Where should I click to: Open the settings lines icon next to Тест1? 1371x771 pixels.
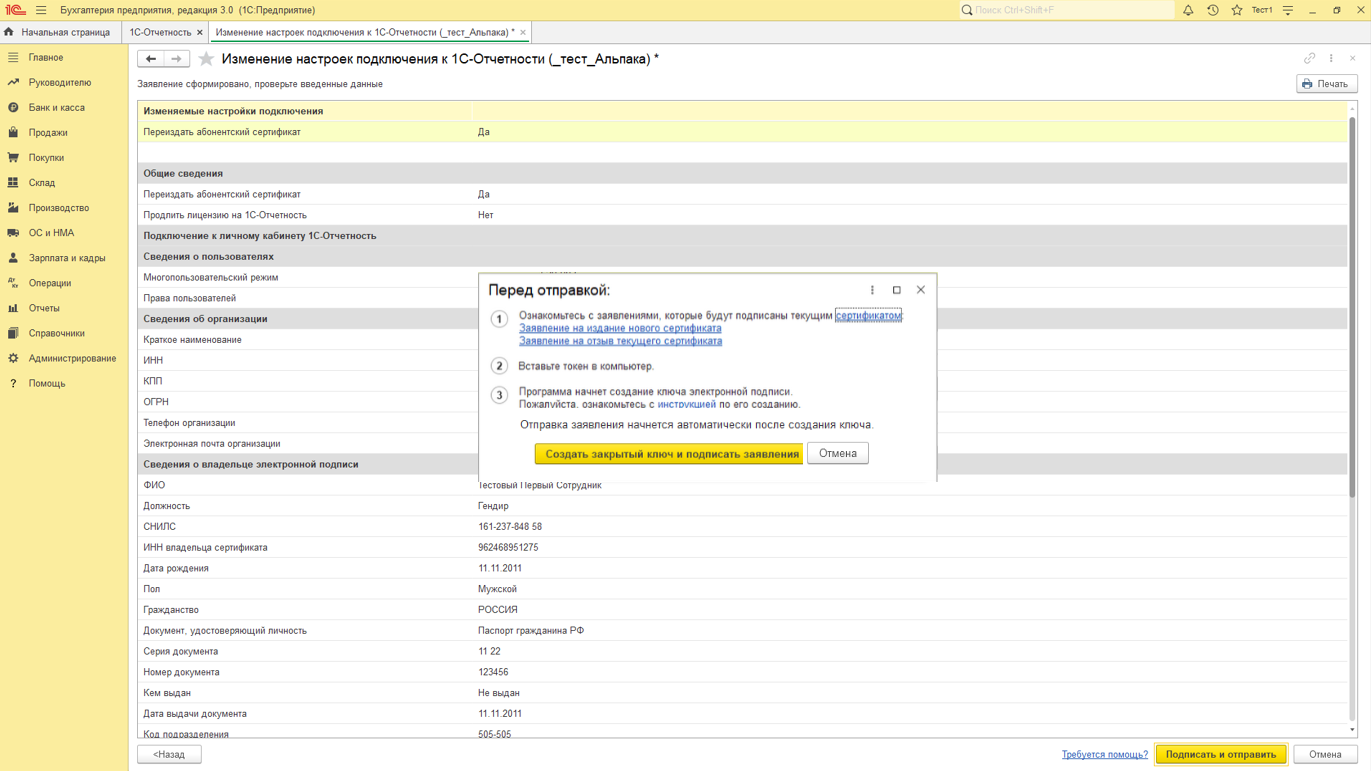[x=1288, y=10]
